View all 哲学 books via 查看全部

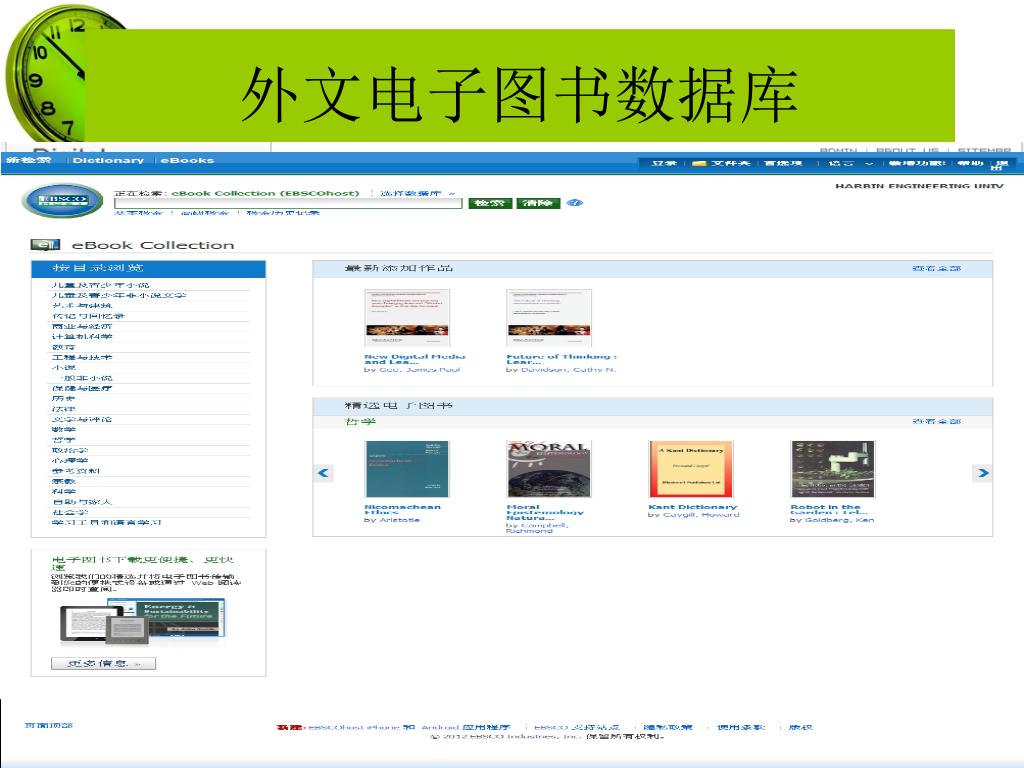point(936,421)
